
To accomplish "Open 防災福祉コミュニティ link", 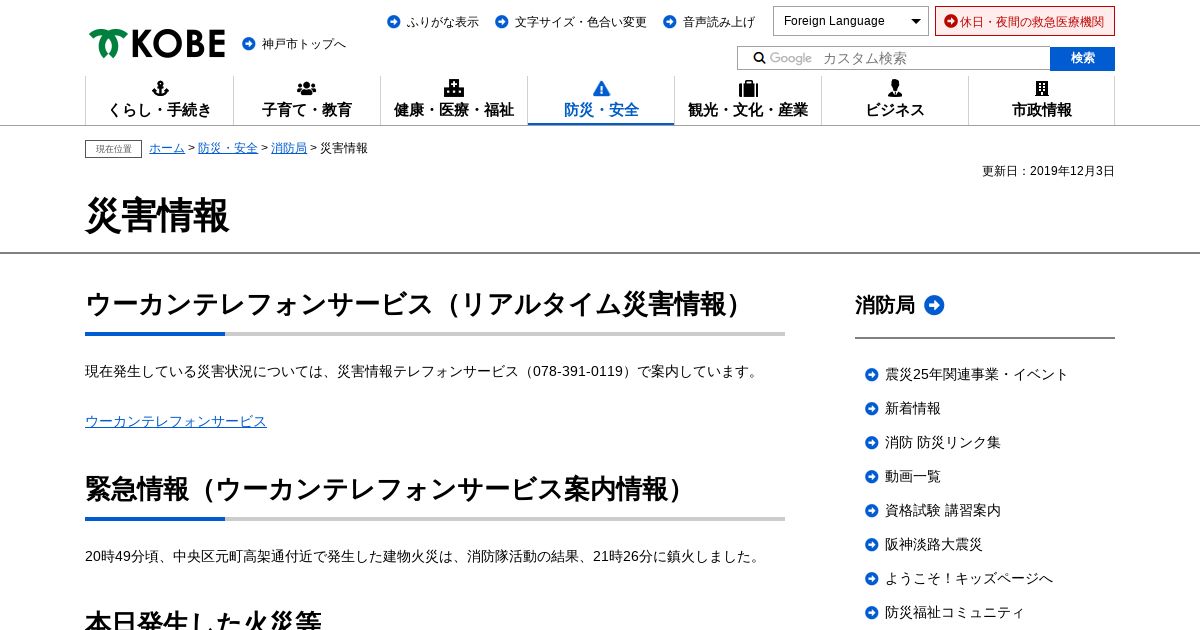I will [955, 613].
